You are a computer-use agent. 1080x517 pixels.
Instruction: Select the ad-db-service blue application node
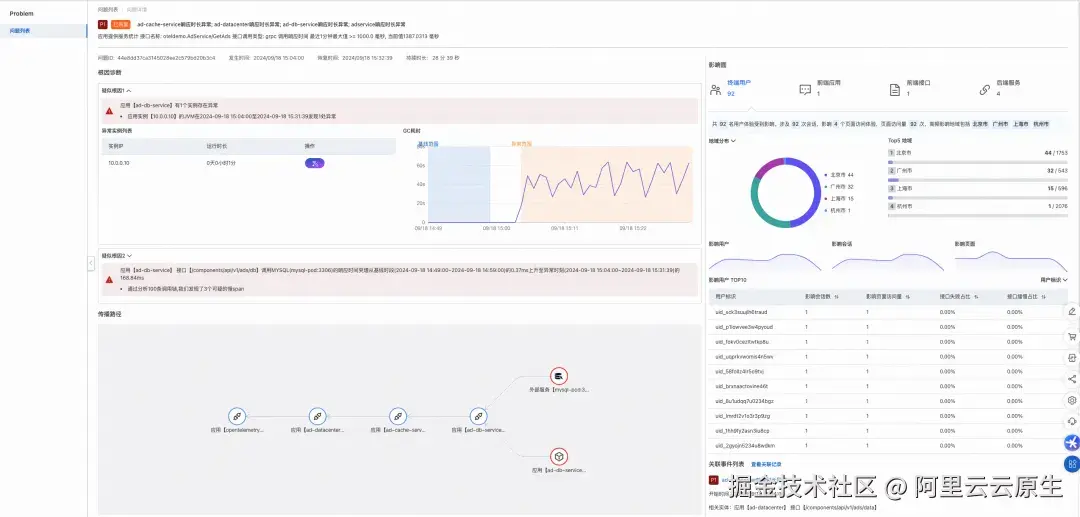pos(478,416)
